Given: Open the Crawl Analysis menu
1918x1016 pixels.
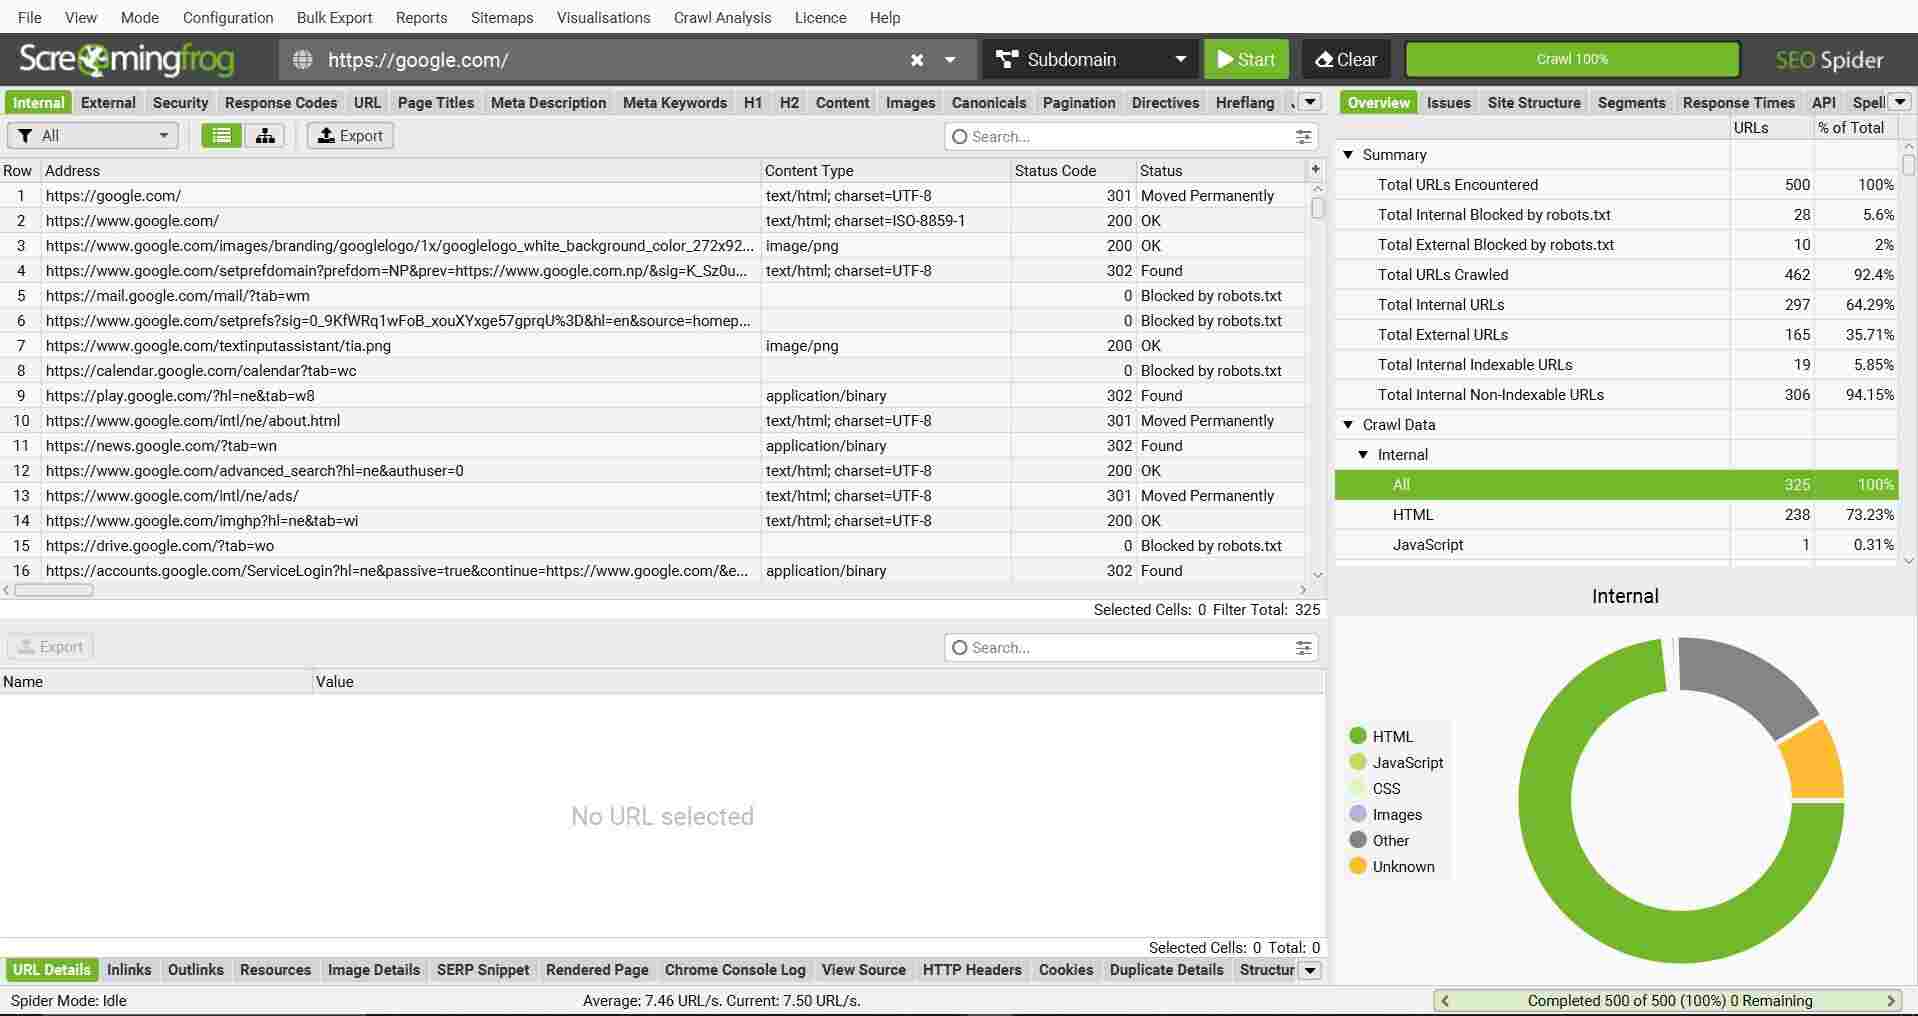Looking at the screenshot, I should click(x=722, y=17).
